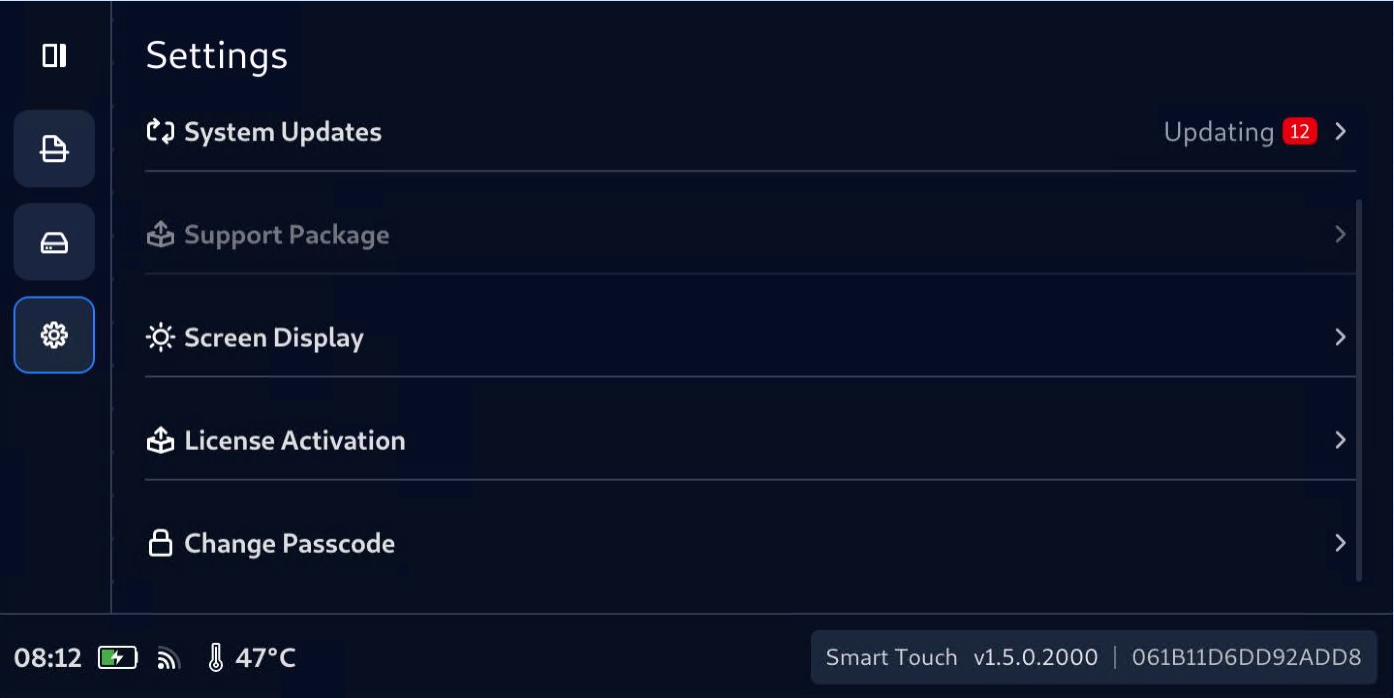1394x698 pixels.
Task: Click the Screen Display sun icon
Action: pyautogui.click(x=160, y=338)
